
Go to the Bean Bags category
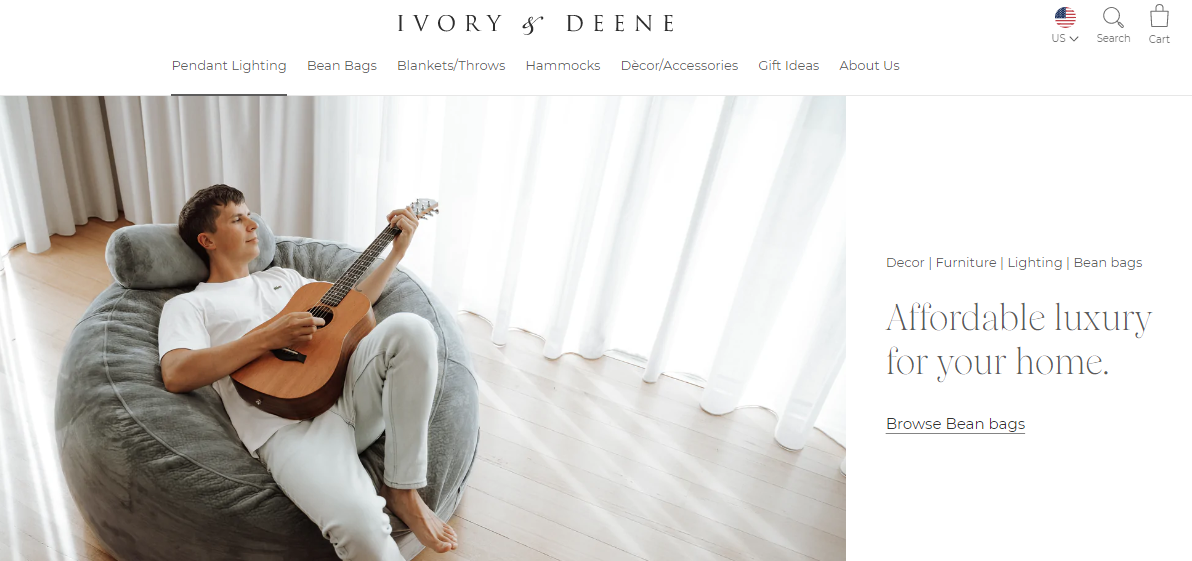point(342,65)
